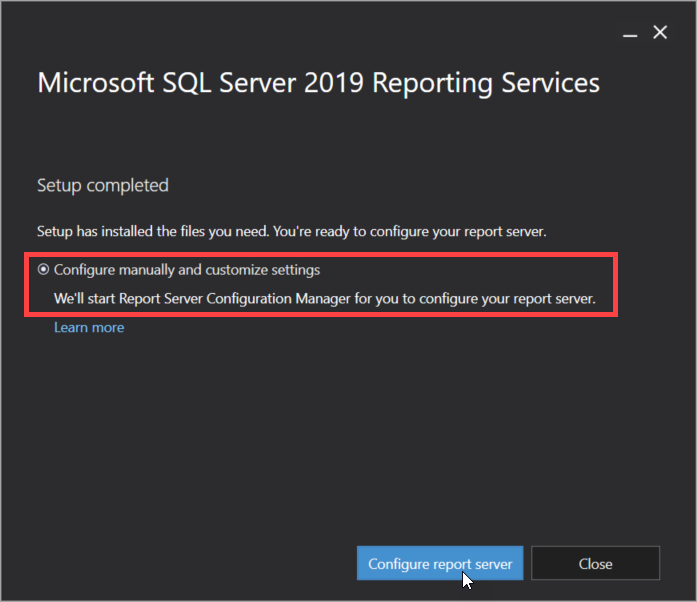Close the installer with the X icon
Viewport: 697px width, 602px height.
(x=660, y=32)
